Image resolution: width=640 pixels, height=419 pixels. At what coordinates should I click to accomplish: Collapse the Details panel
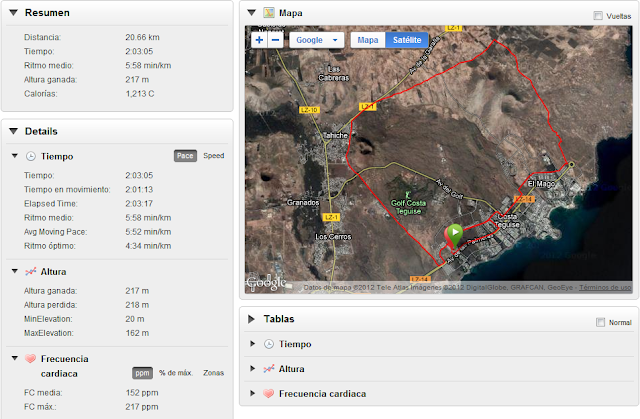pyautogui.click(x=13, y=131)
